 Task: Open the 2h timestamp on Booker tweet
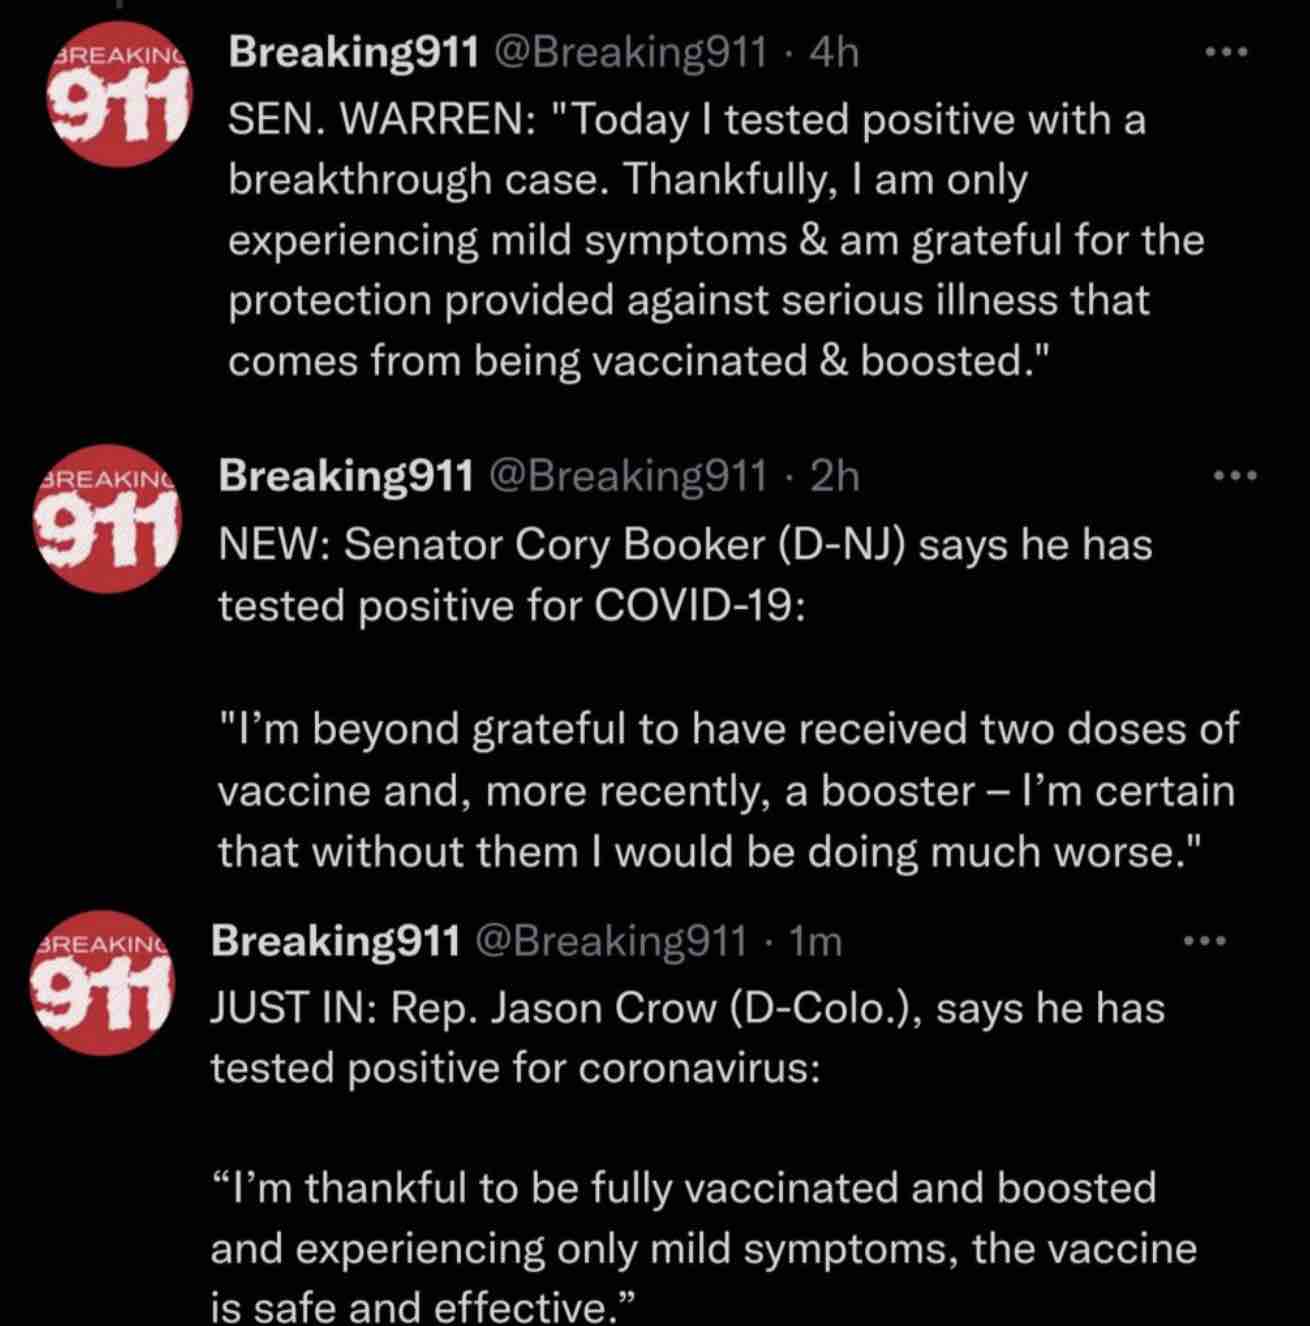pyautogui.click(x=835, y=477)
